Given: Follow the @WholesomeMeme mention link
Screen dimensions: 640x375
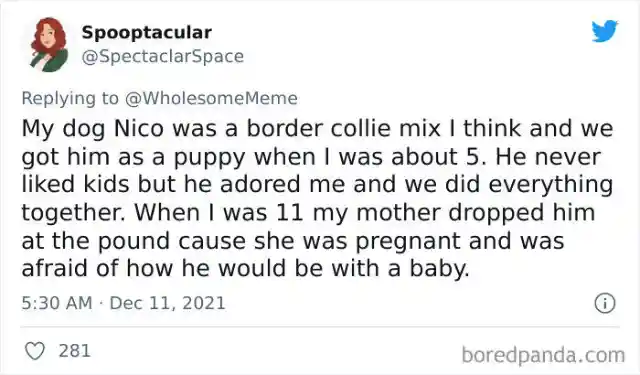Looking at the screenshot, I should (211, 98).
